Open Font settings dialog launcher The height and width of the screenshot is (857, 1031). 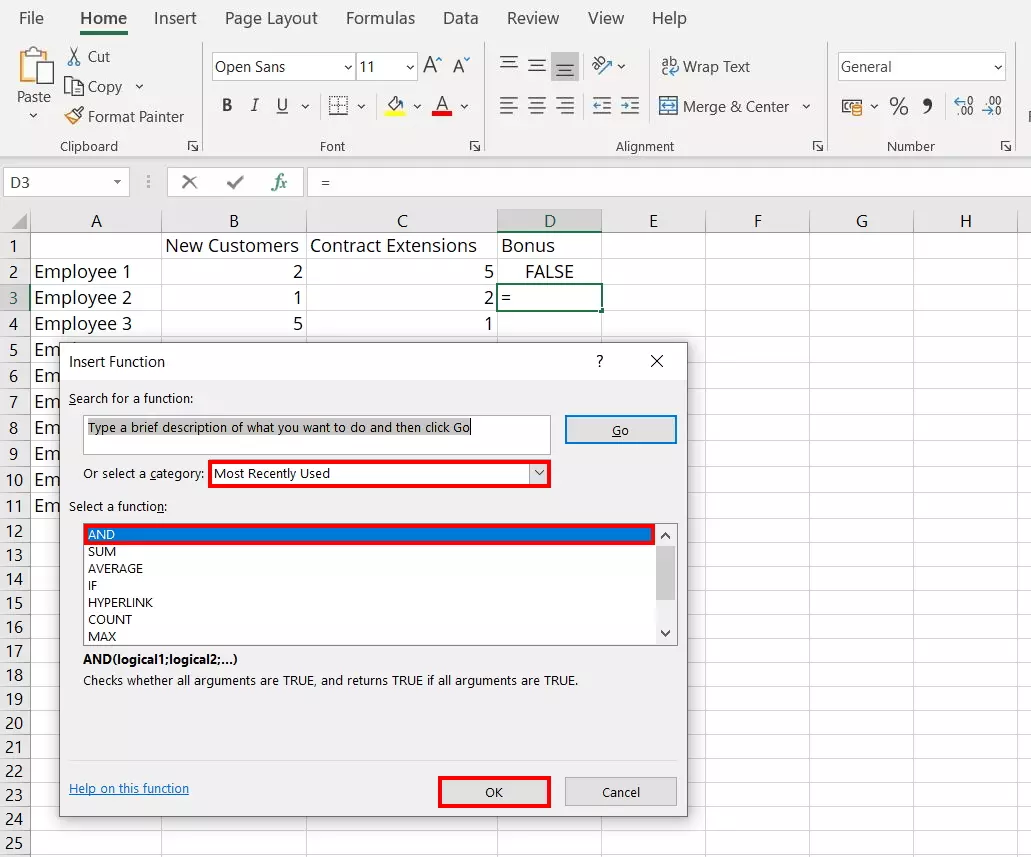(475, 146)
